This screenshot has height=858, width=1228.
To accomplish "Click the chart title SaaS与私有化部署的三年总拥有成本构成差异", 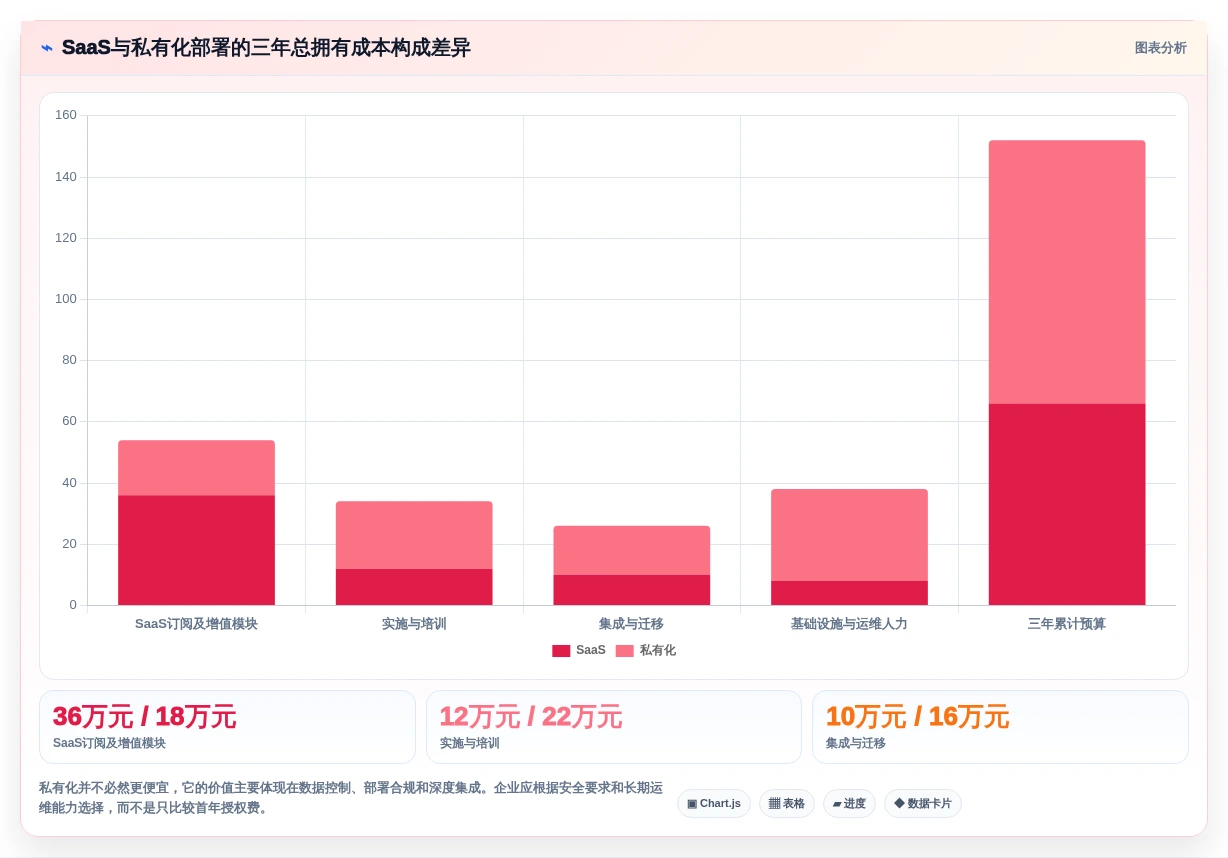I will [266, 48].
